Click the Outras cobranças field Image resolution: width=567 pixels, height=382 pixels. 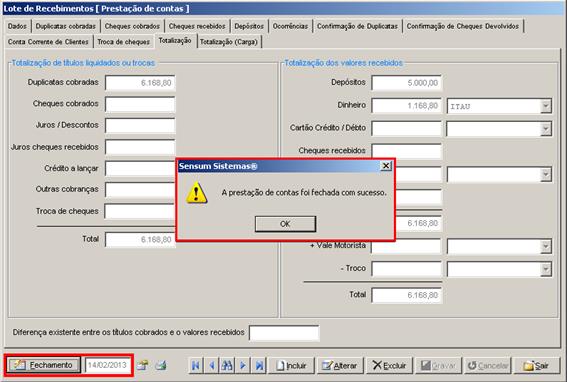(140, 190)
